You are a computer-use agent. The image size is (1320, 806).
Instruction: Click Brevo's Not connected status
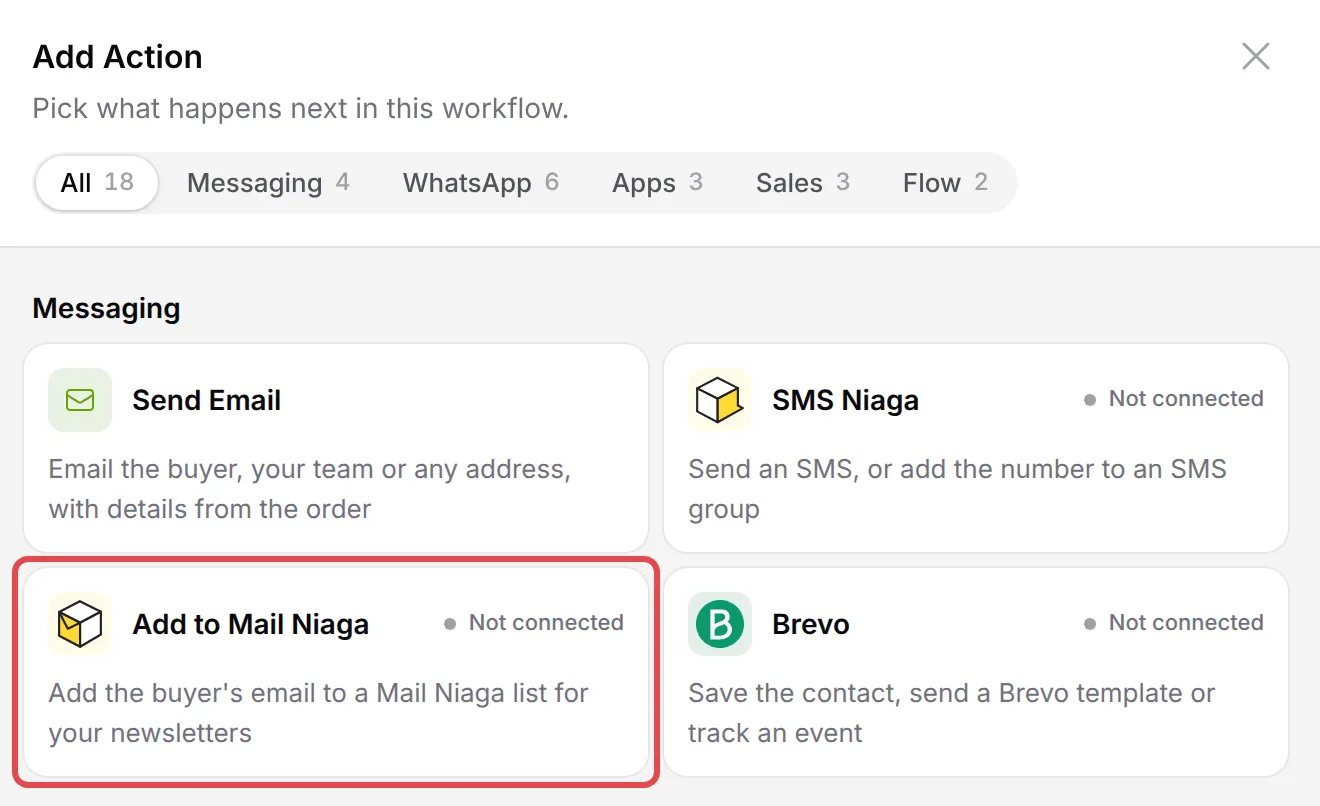1174,622
